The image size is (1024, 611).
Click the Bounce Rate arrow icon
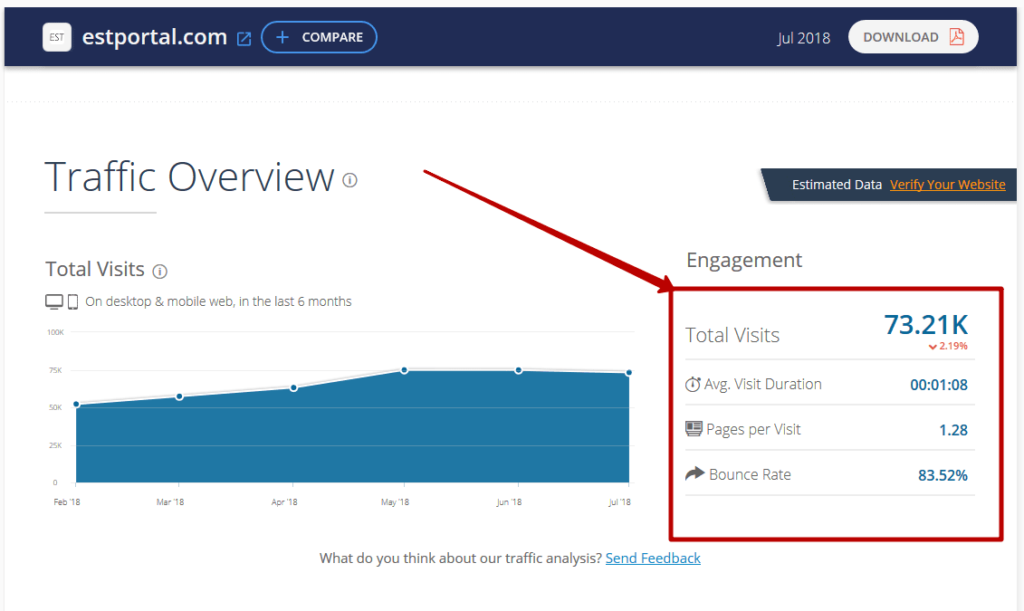[694, 474]
